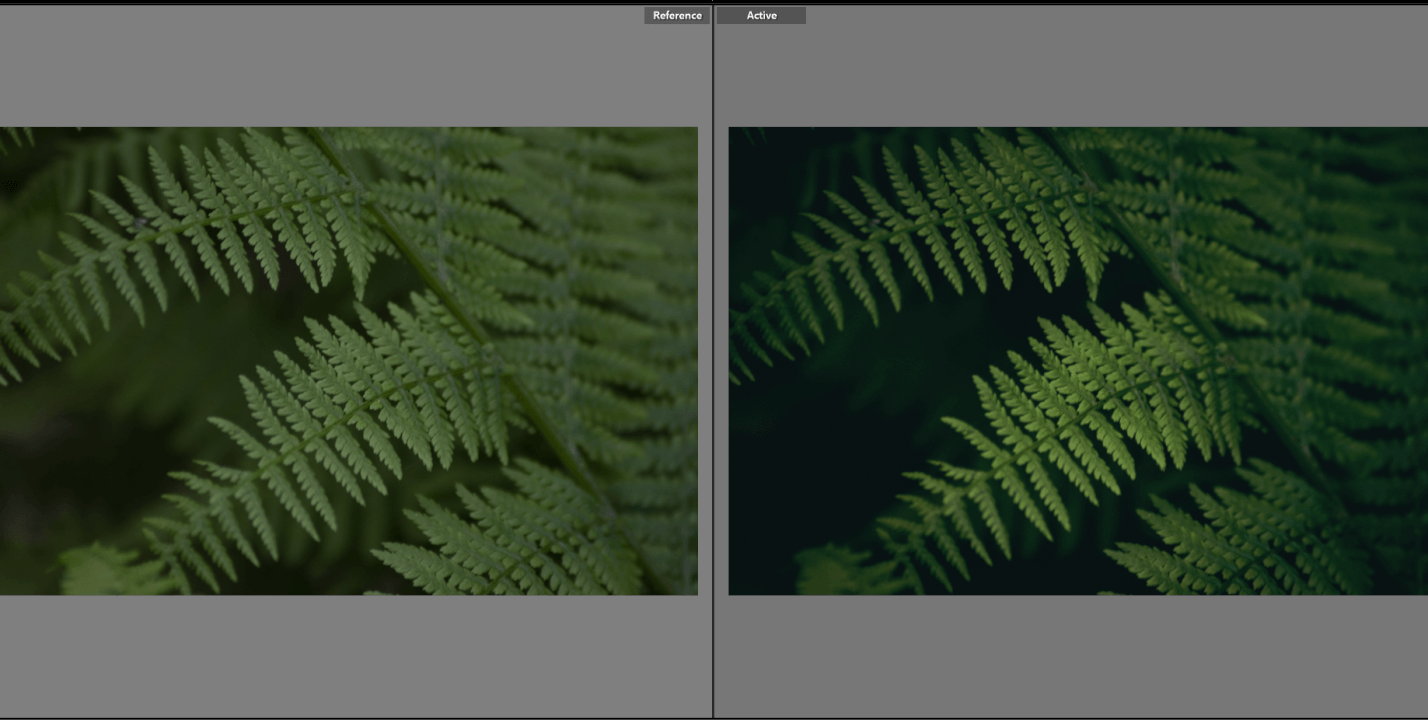Click empty gray area below Active photo

click(x=1080, y=655)
